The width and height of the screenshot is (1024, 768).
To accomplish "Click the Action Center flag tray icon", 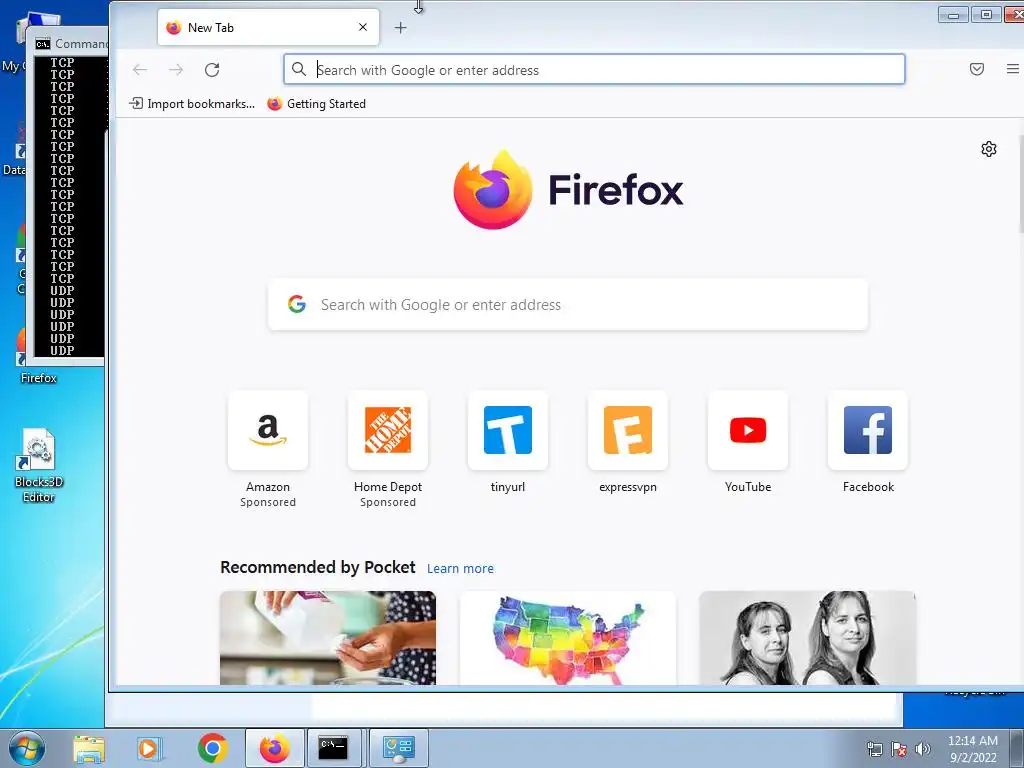I will 899,749.
